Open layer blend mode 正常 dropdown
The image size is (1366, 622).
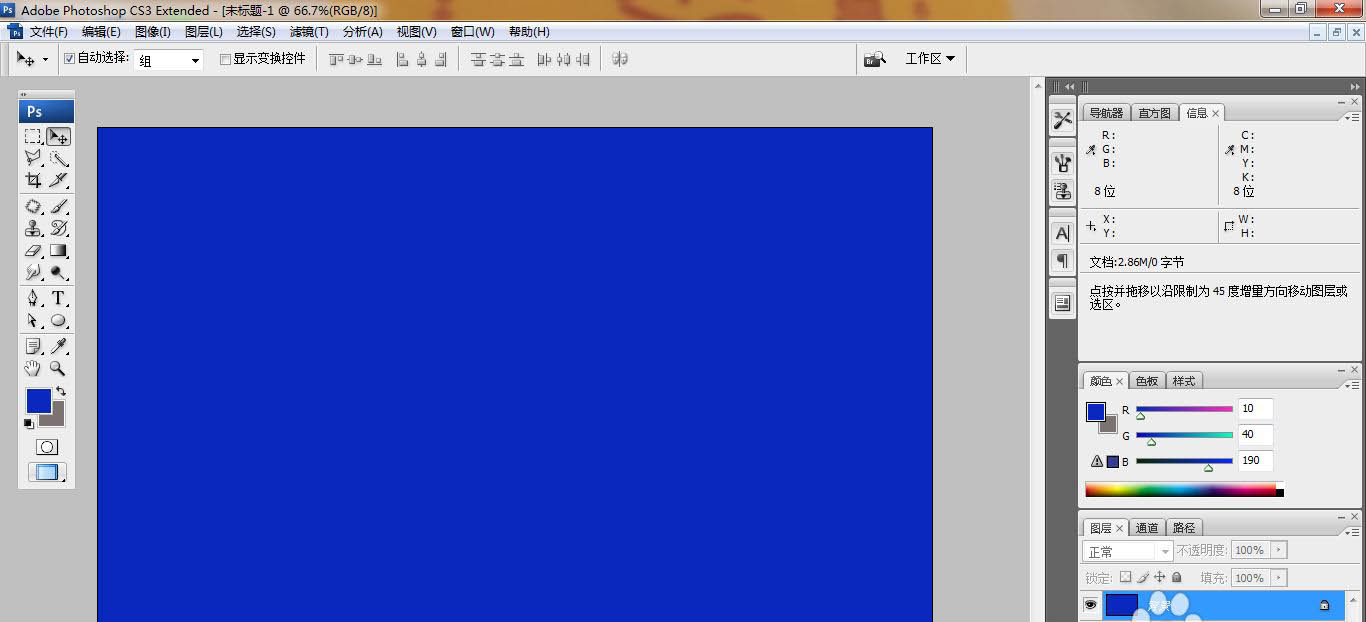[1128, 551]
